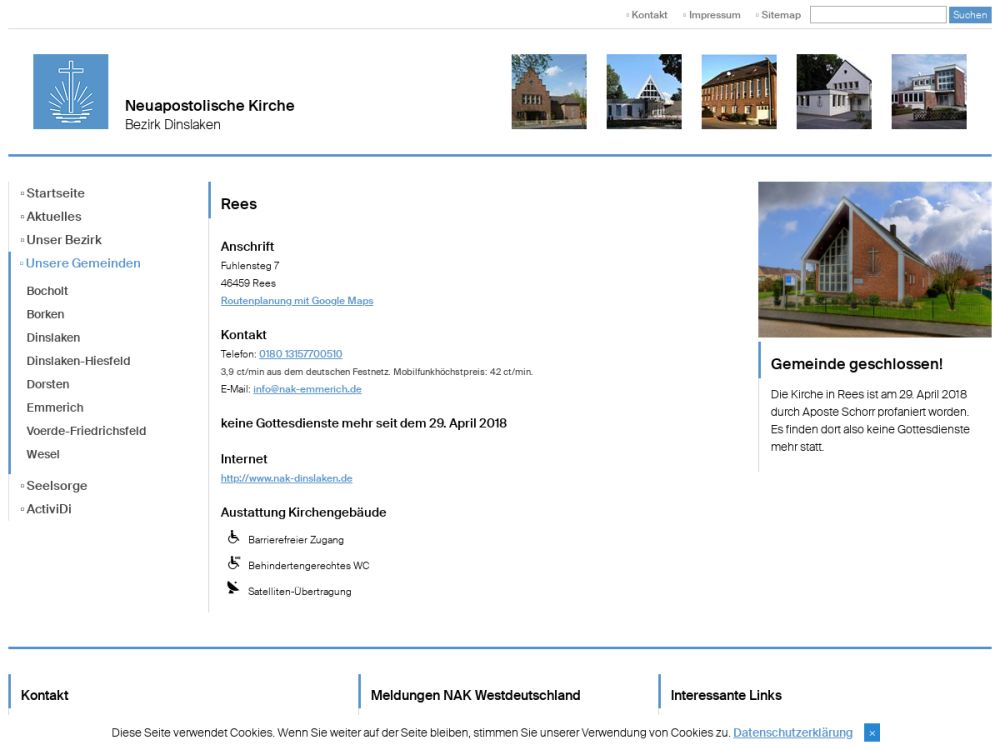Open the fifth church thumbnail in header
Viewport: 1000px width, 750px height.
click(929, 92)
